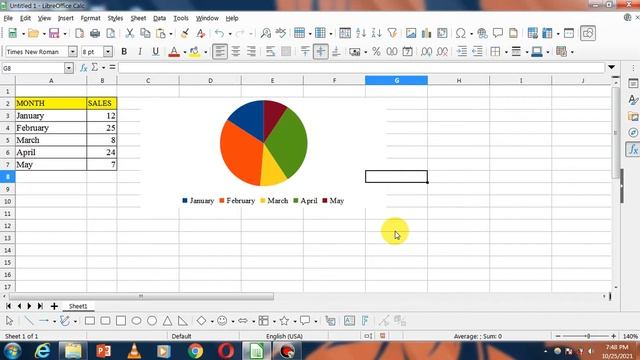Viewport: 640px width, 360px height.
Task: Open the Tools menu
Action: (x=181, y=18)
